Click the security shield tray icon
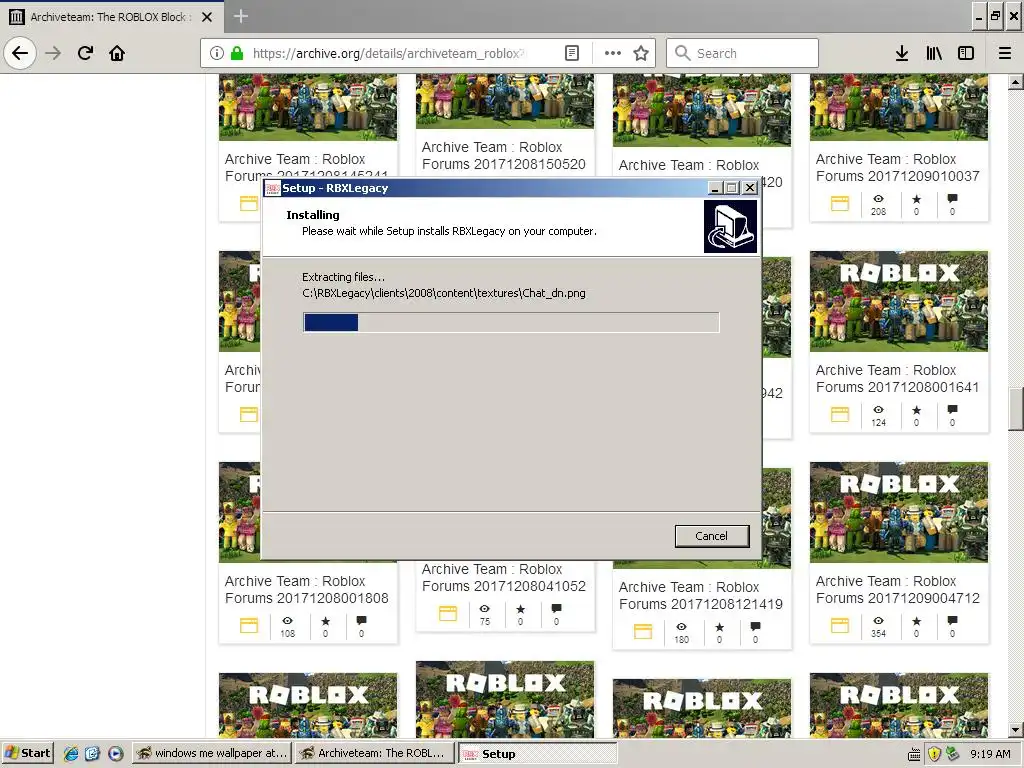Viewport: 1024px width, 768px height. [x=934, y=754]
